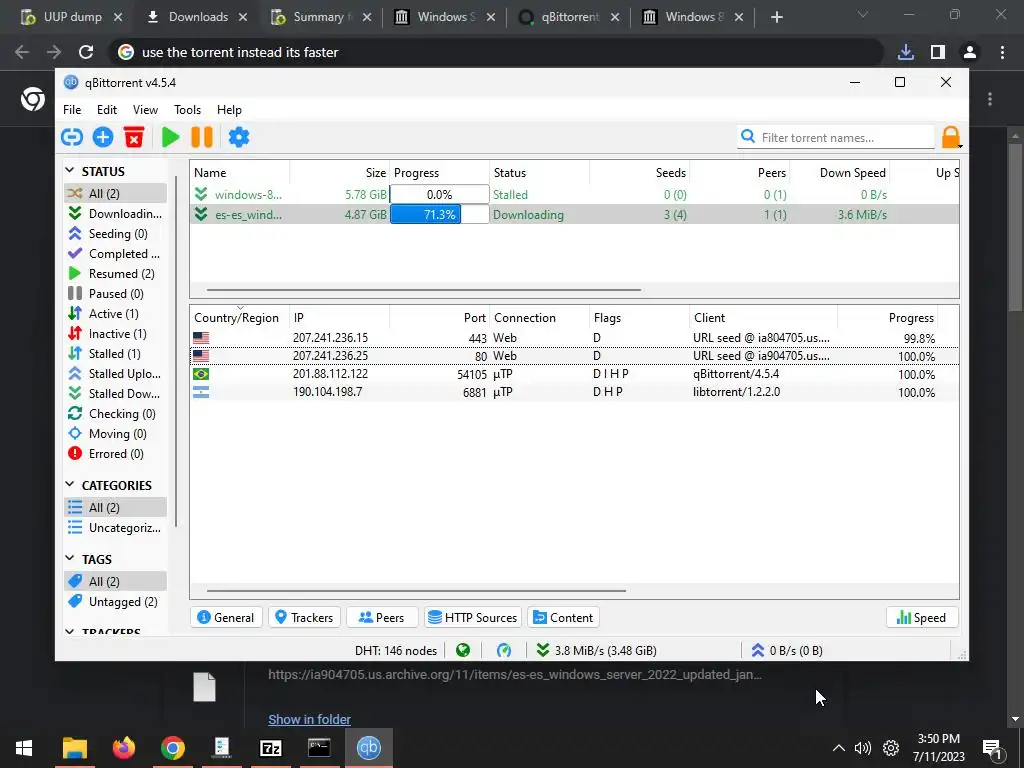Viewport: 1024px width, 768px height.
Task: Open Firefox from the taskbar
Action: (x=123, y=748)
